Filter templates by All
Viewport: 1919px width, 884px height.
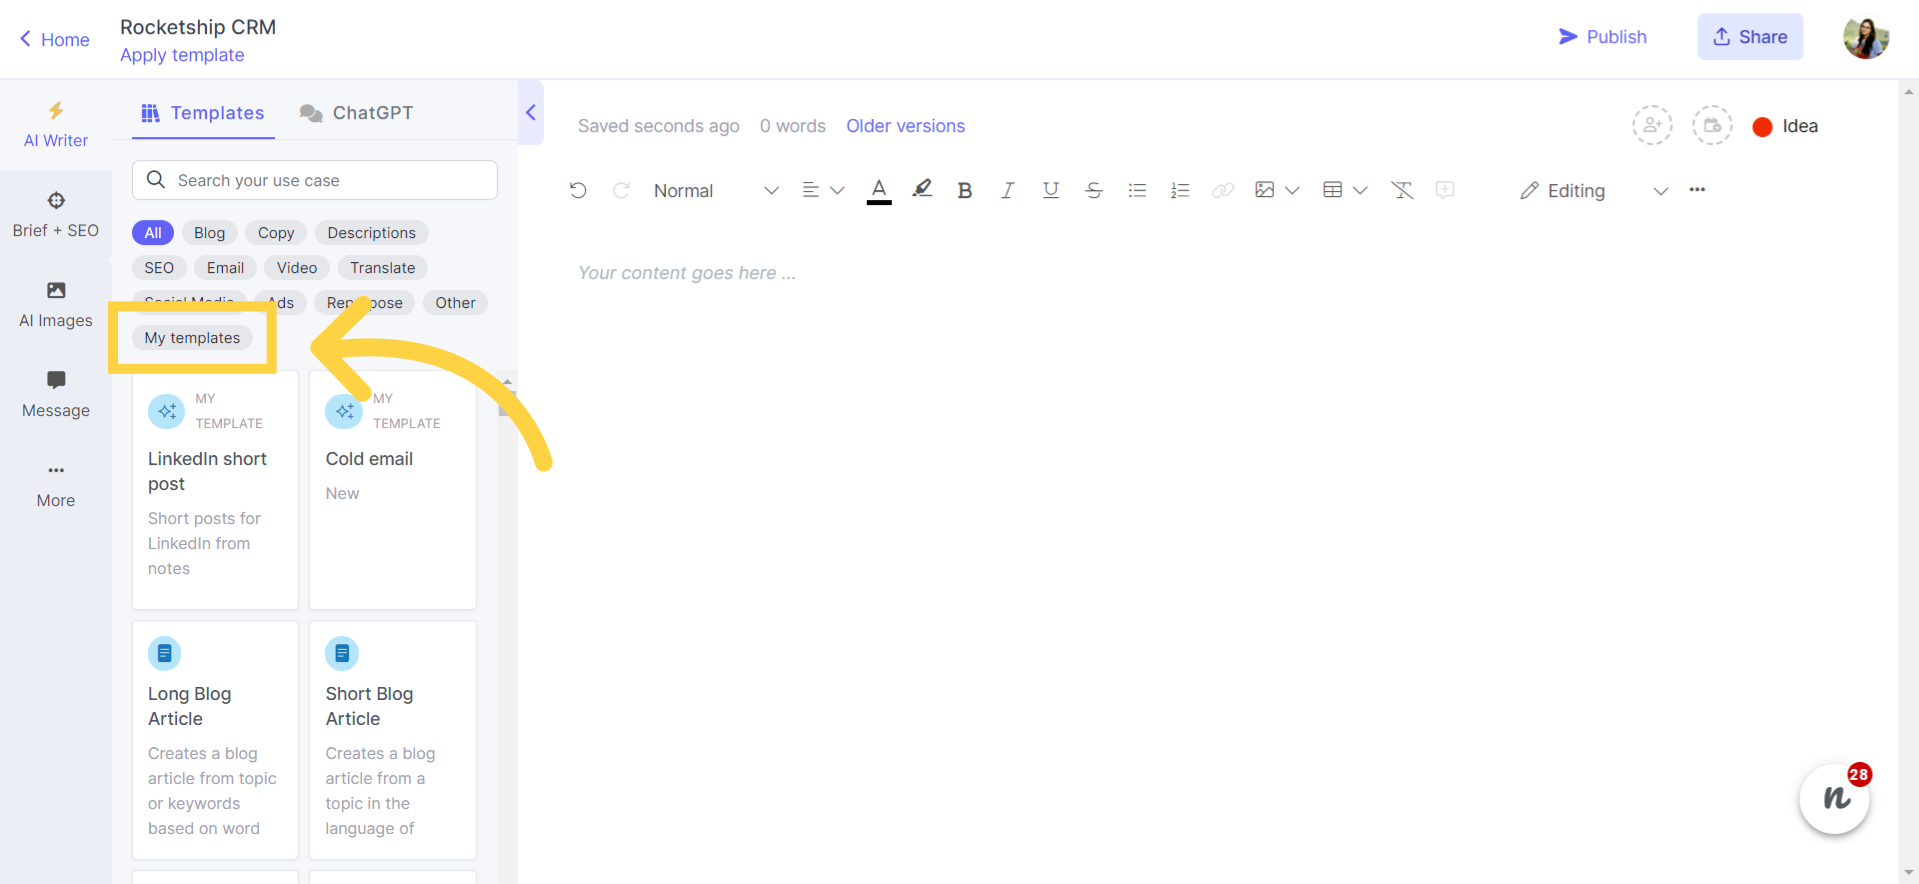click(x=153, y=233)
